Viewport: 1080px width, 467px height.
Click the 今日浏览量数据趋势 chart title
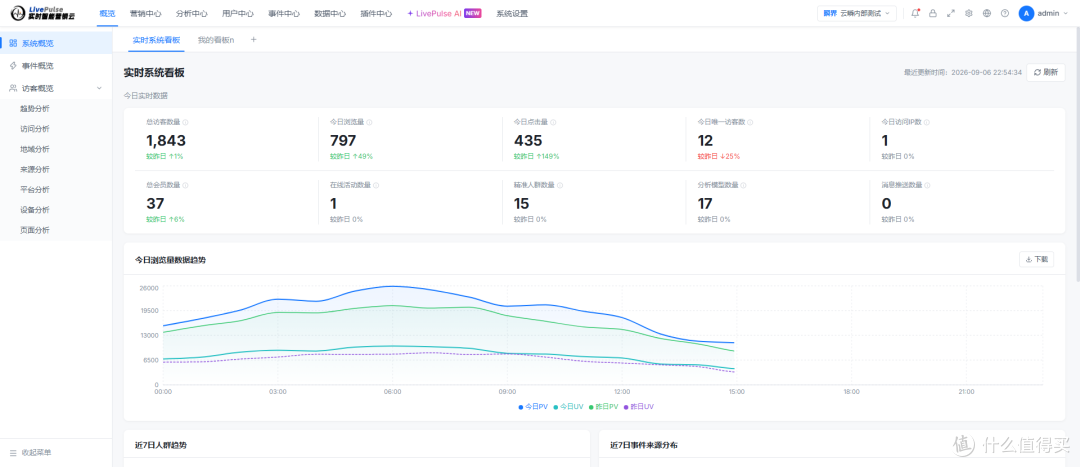pyautogui.click(x=170, y=260)
